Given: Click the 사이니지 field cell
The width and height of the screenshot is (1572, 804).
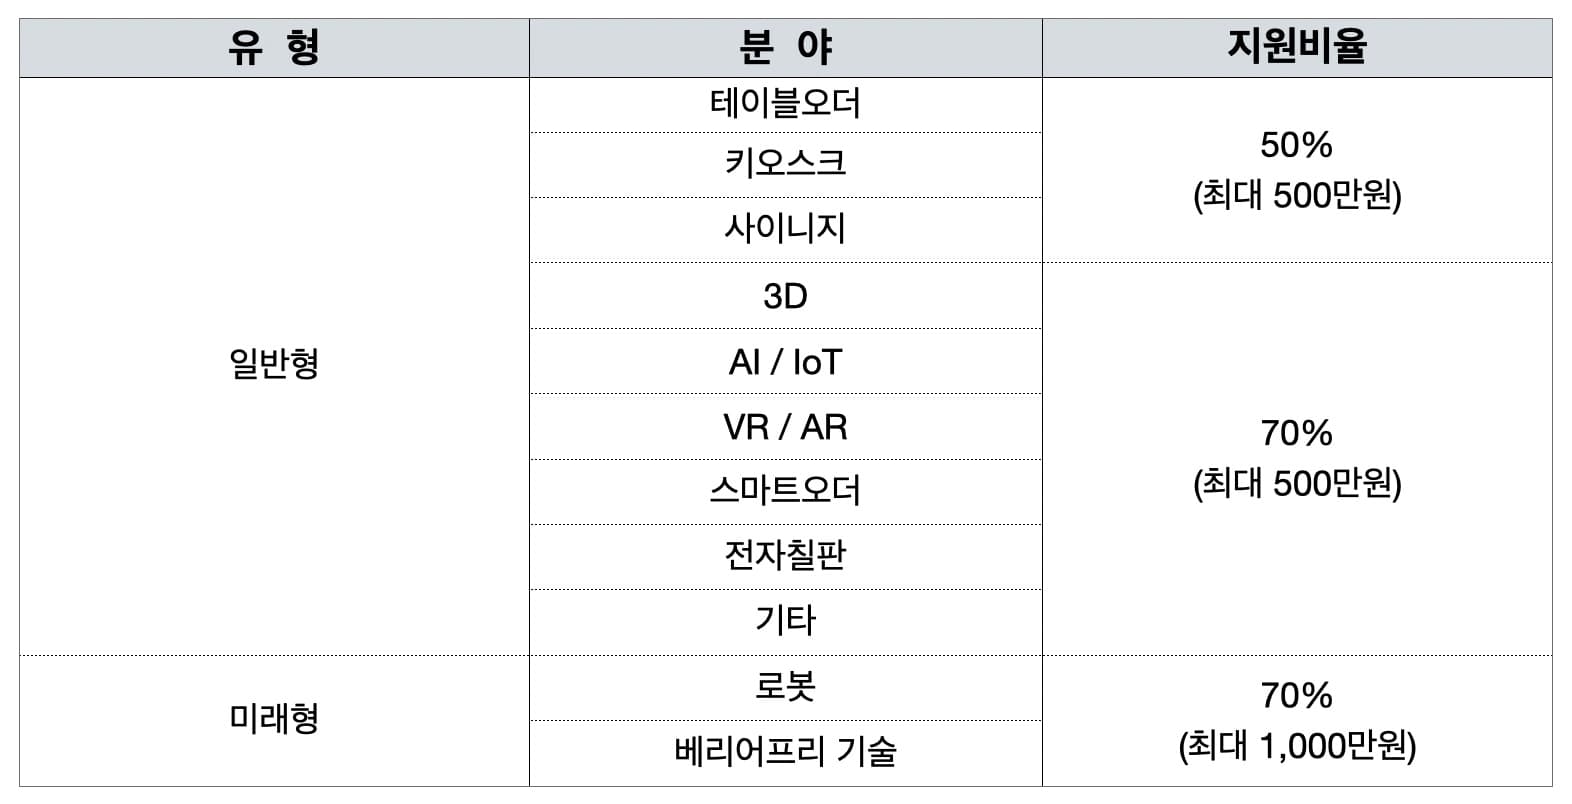Looking at the screenshot, I should click(x=785, y=229).
